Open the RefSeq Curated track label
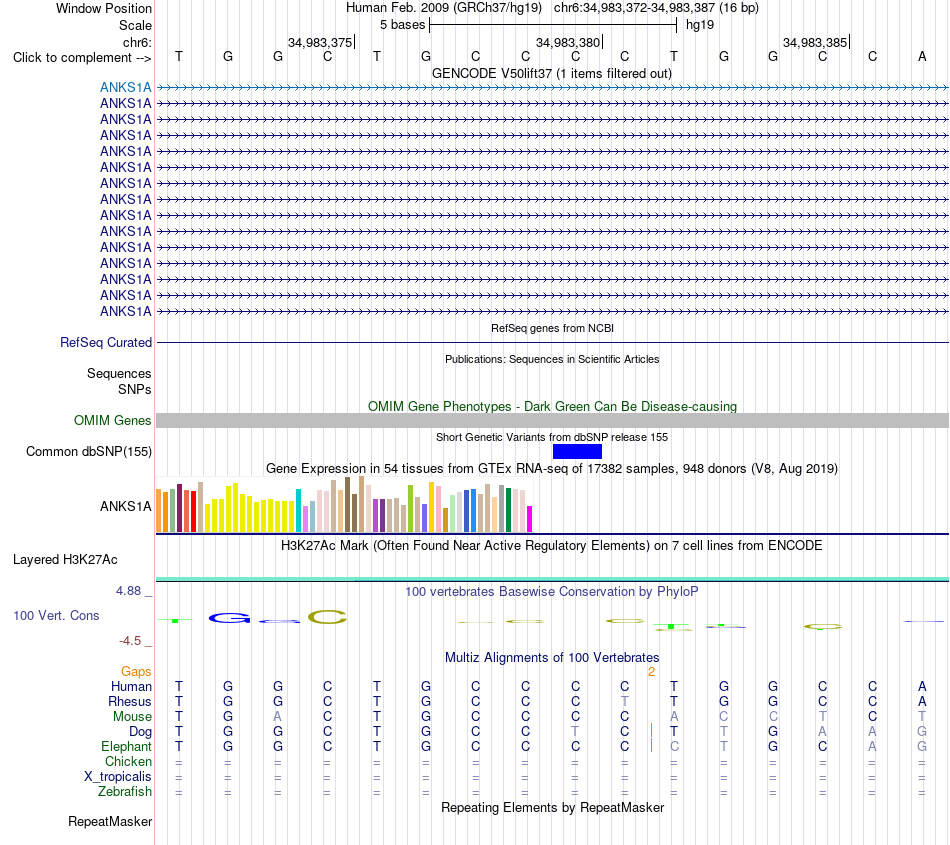This screenshot has height=845, width=950. coord(106,342)
